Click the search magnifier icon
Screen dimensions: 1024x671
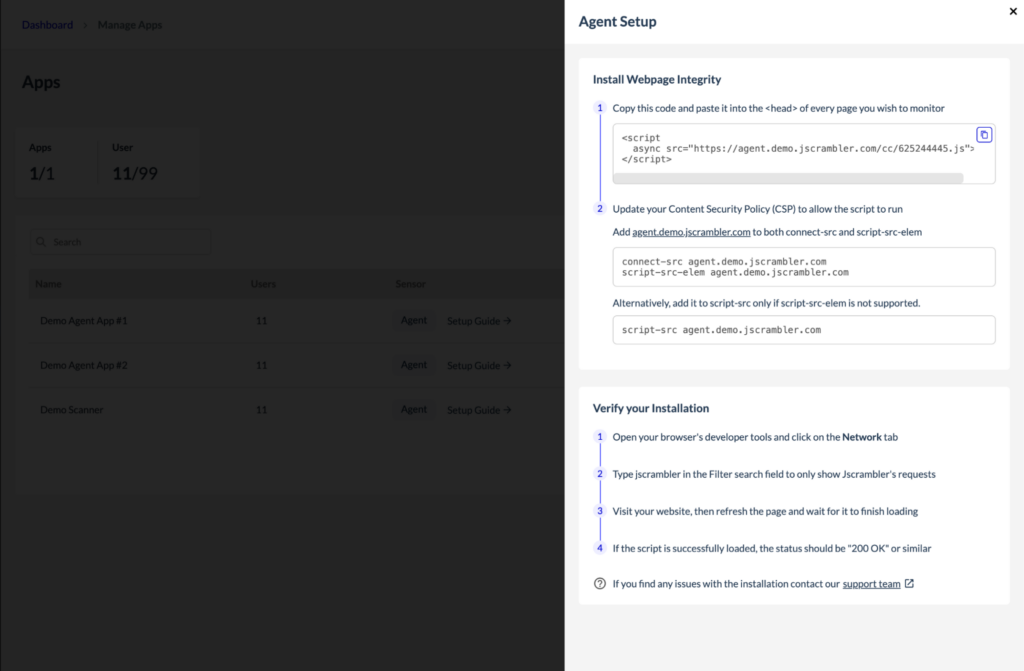pos(41,242)
